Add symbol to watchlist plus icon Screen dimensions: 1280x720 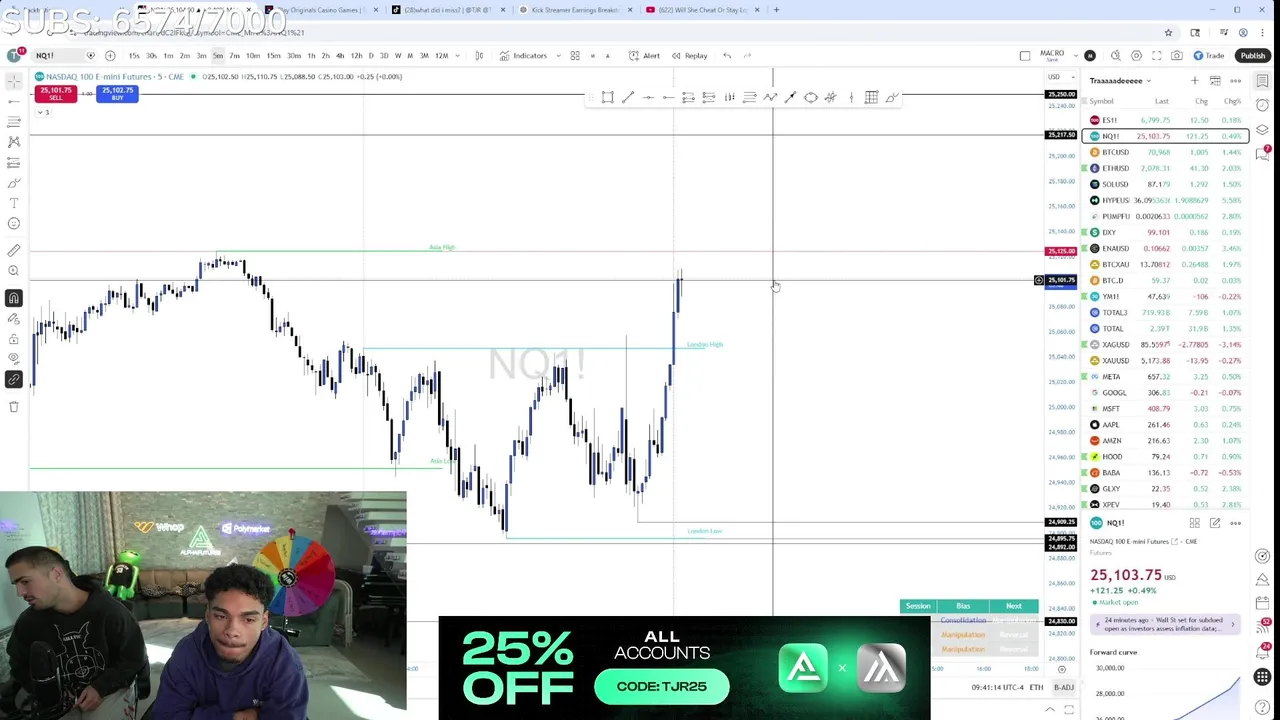(x=1194, y=81)
